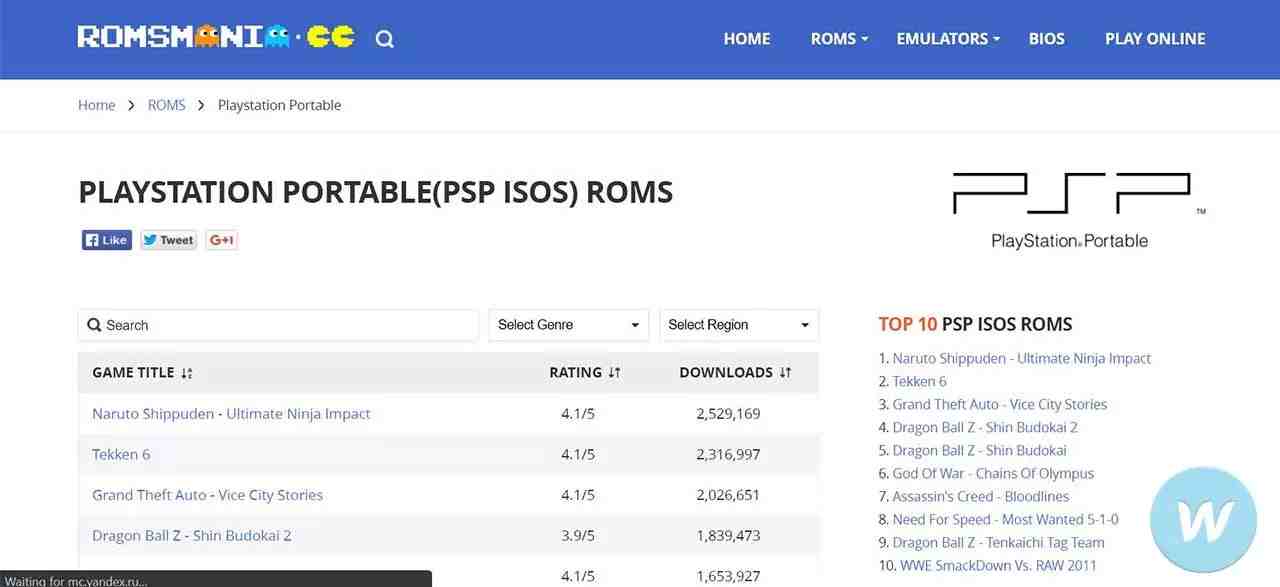Click the Twitter Tweet button

click(169, 240)
